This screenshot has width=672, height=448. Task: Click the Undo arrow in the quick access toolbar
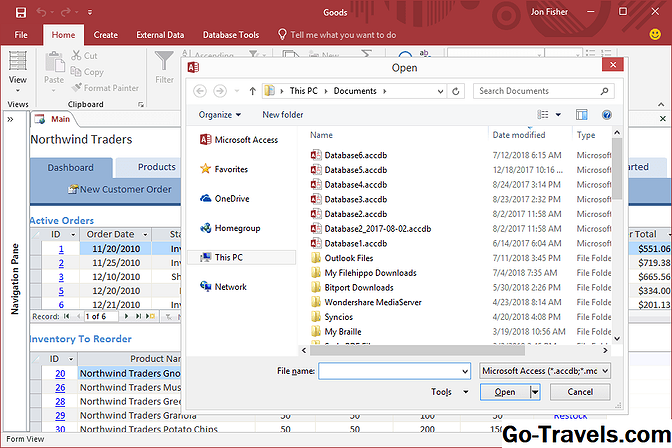41,12
